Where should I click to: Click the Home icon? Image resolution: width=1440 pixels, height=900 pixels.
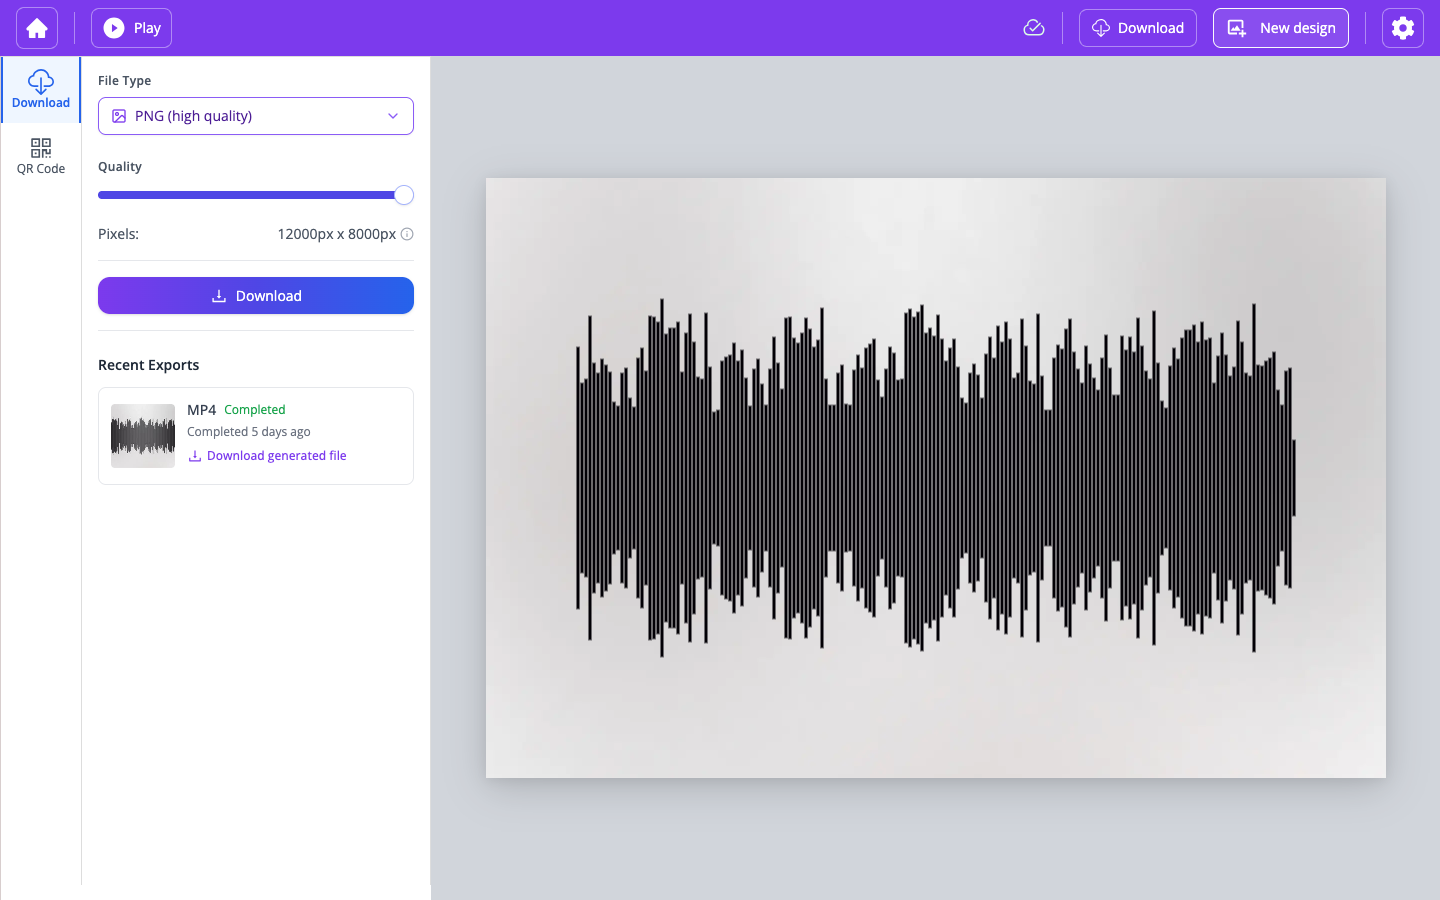pos(36,27)
